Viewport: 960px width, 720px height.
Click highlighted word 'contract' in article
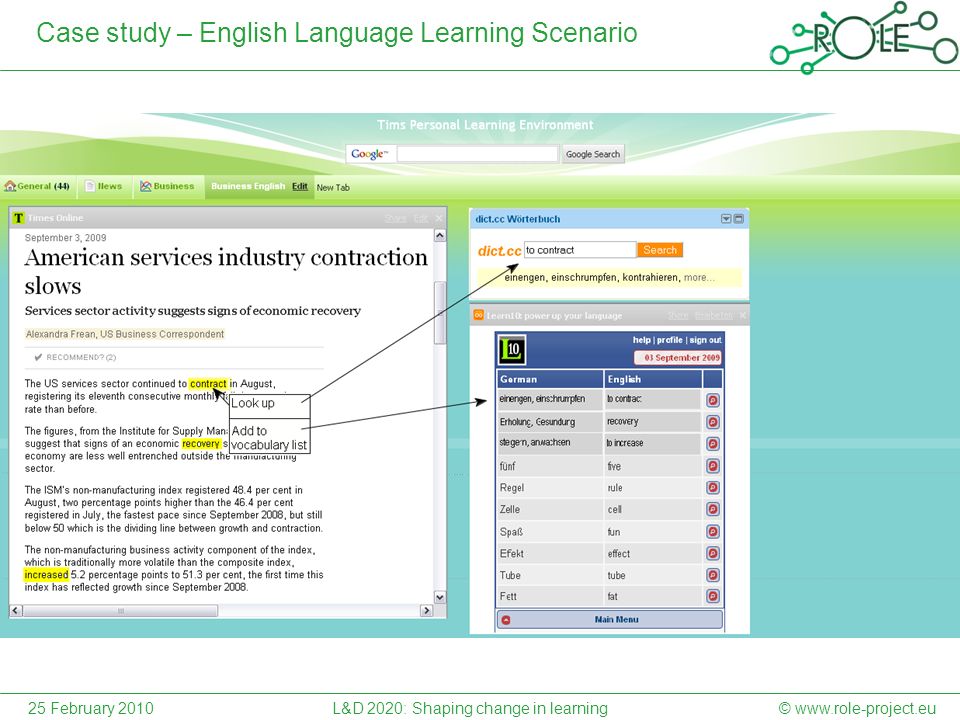tap(208, 383)
